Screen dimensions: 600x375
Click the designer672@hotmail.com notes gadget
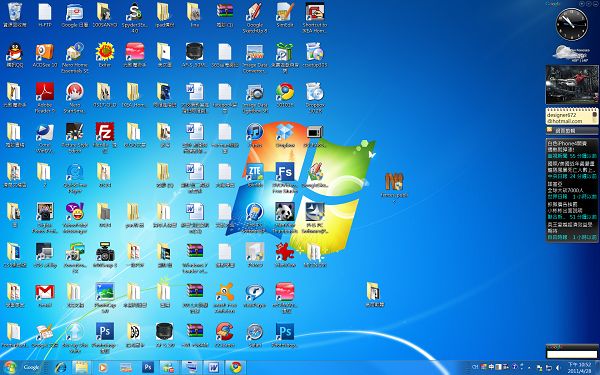(x=572, y=116)
